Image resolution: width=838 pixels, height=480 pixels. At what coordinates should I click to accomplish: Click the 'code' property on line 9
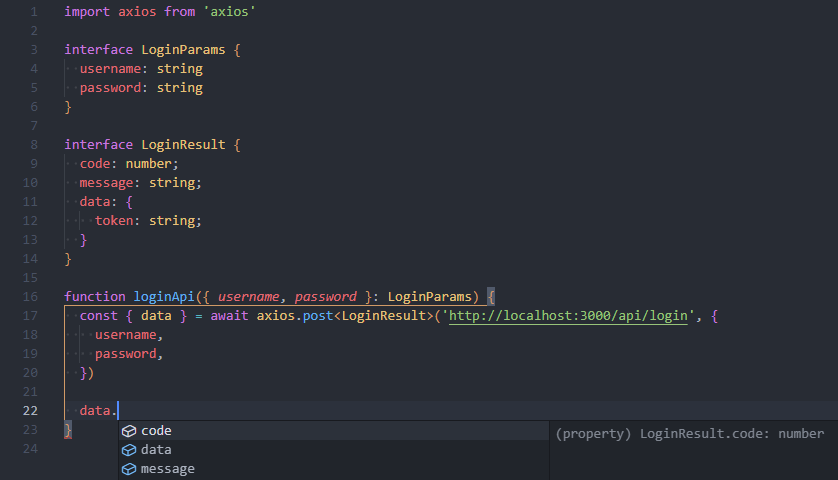[x=95, y=164]
